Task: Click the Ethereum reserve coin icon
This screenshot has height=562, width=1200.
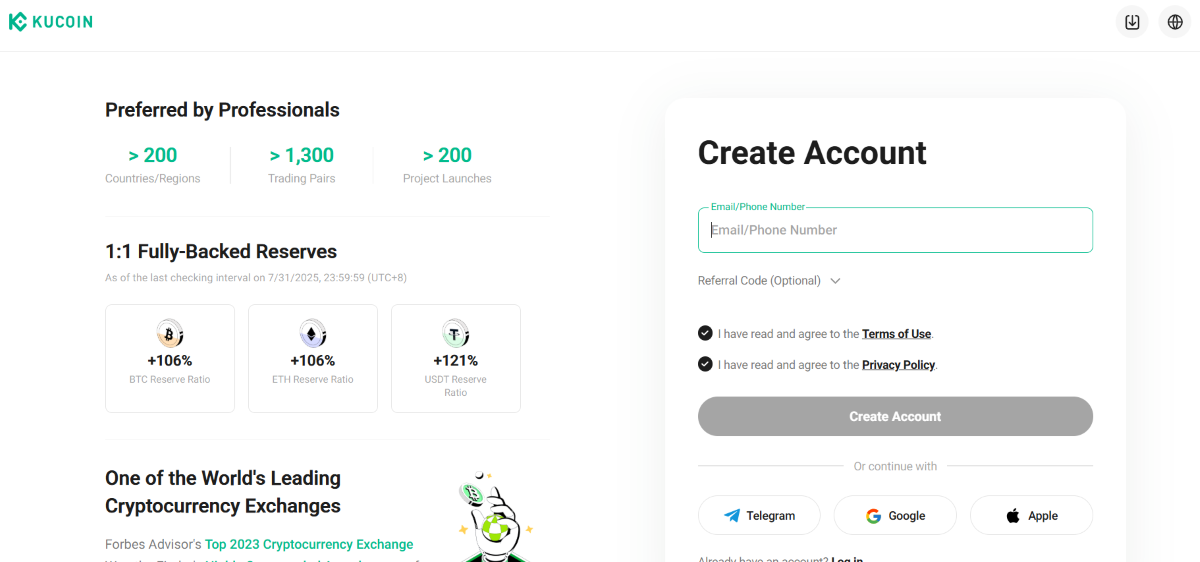Action: pos(313,333)
